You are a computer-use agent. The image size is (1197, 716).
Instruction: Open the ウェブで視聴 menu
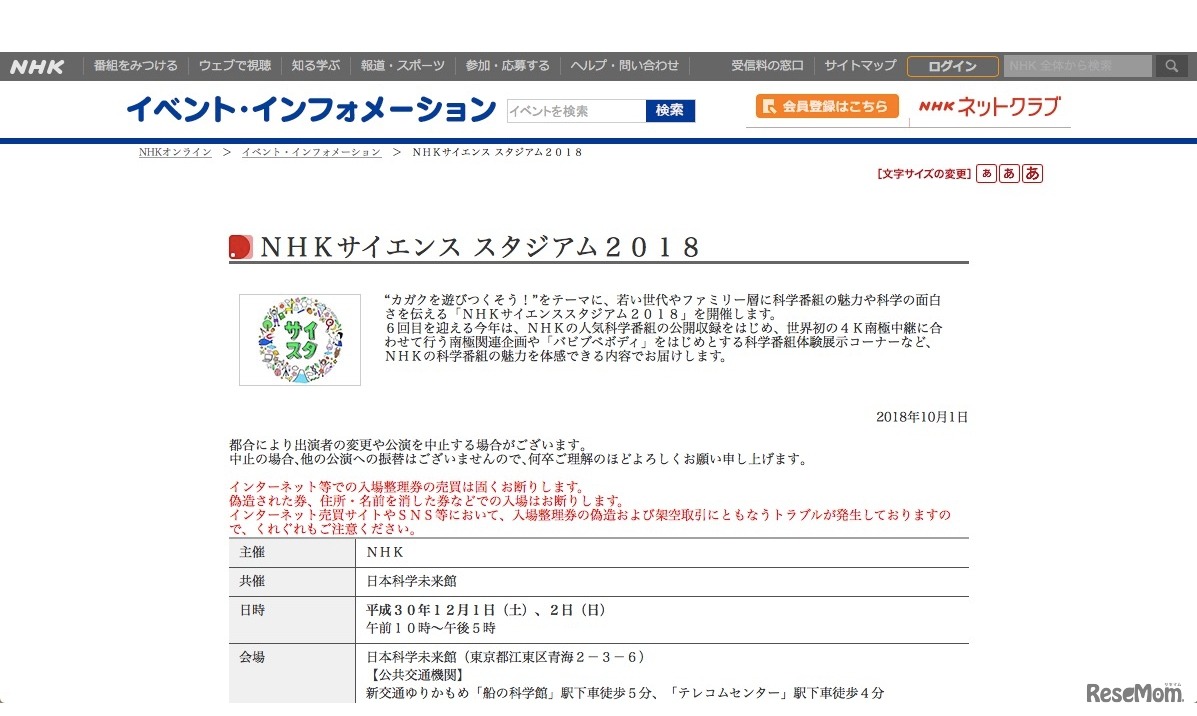(235, 66)
